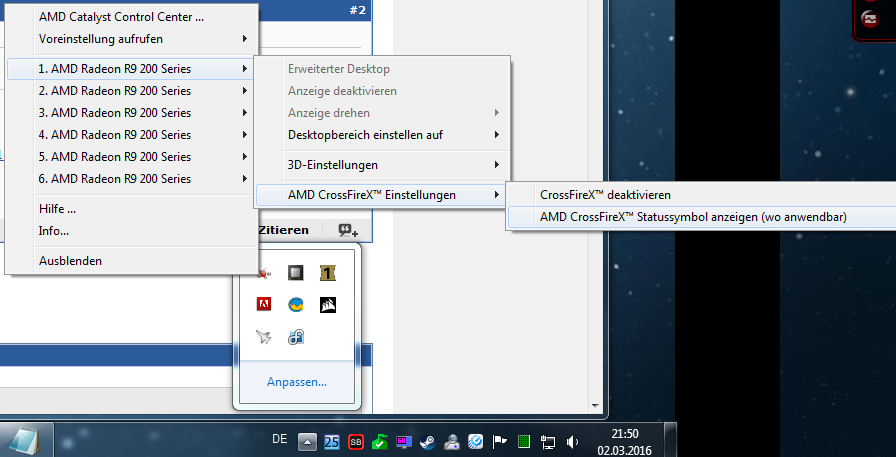This screenshot has width=896, height=457.
Task: Toggle AMD CrossFireX Statussymbol anzeigen option
Action: [702, 217]
